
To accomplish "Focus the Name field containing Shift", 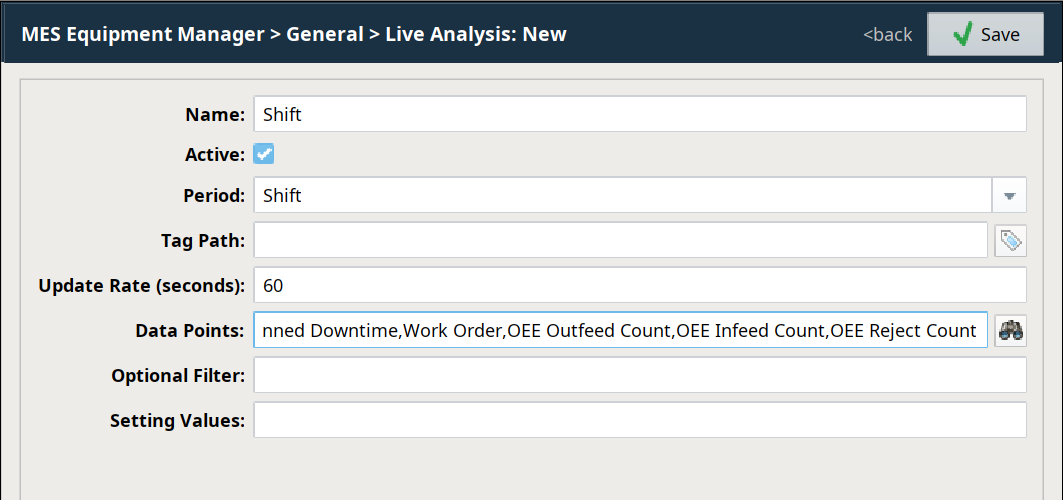I will click(x=640, y=114).
